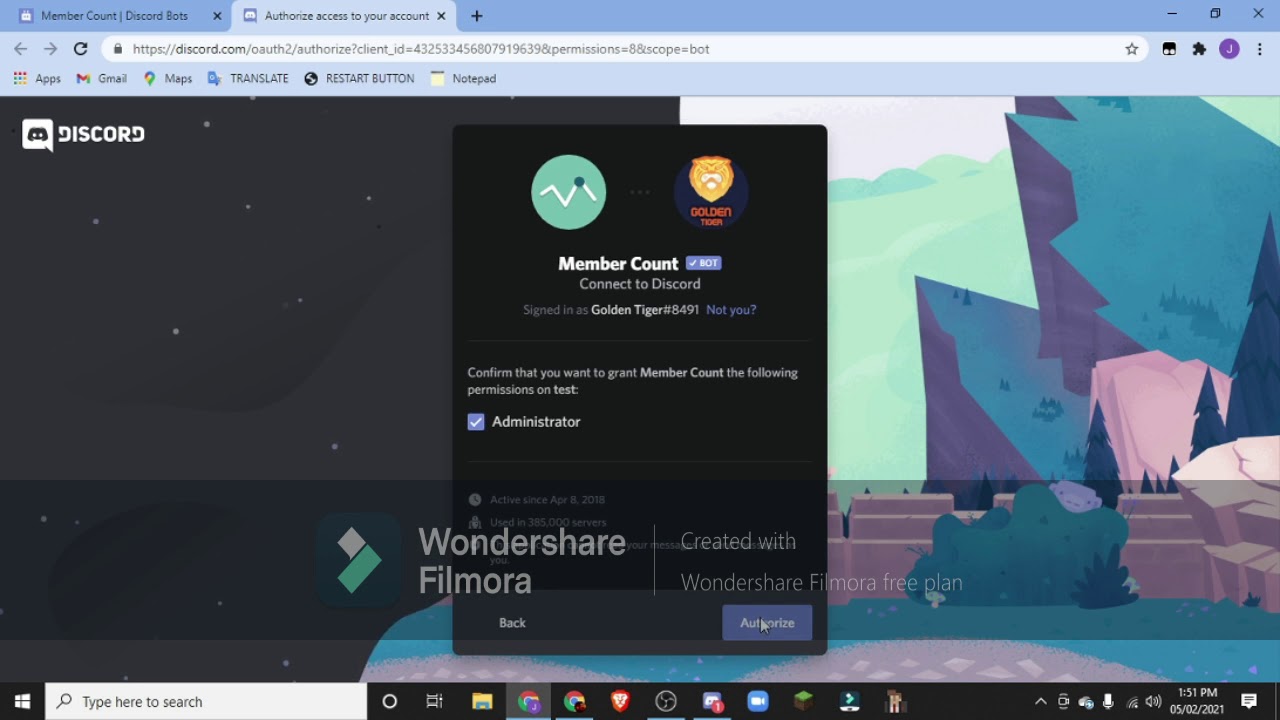Viewport: 1280px width, 720px height.
Task: Open Maps bookmark
Action: pos(167,78)
